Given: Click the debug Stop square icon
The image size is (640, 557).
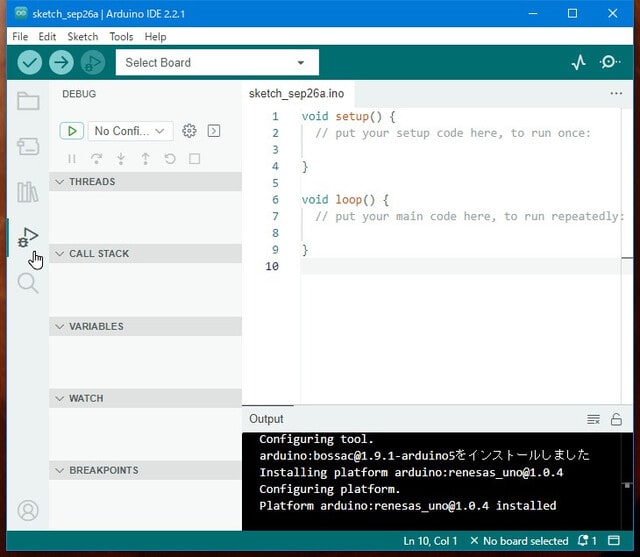Looking at the screenshot, I should 195,159.
